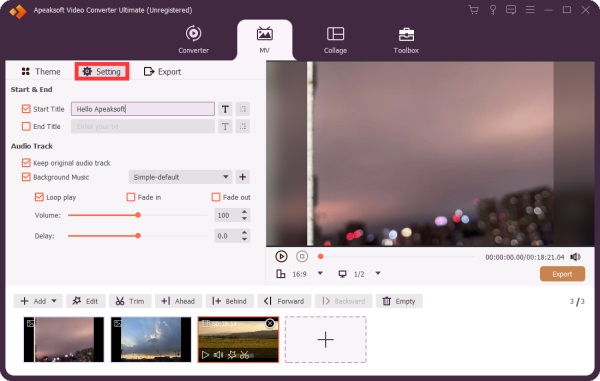Click the Volume slider handle

(138, 215)
